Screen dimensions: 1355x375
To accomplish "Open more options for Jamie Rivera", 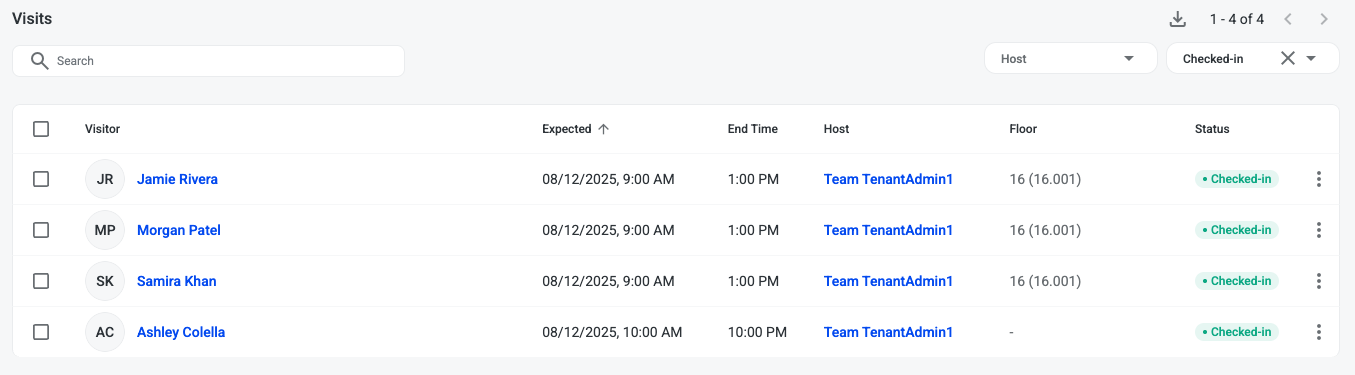I will (x=1319, y=179).
